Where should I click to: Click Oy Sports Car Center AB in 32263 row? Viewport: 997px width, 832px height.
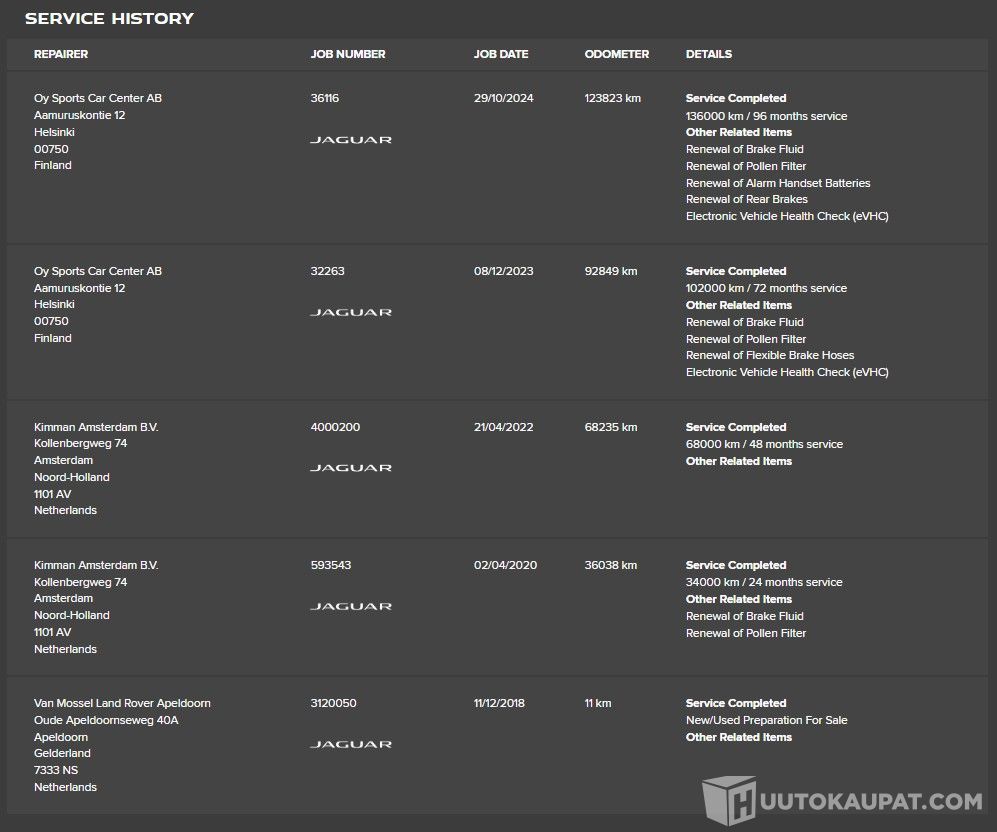tap(98, 271)
